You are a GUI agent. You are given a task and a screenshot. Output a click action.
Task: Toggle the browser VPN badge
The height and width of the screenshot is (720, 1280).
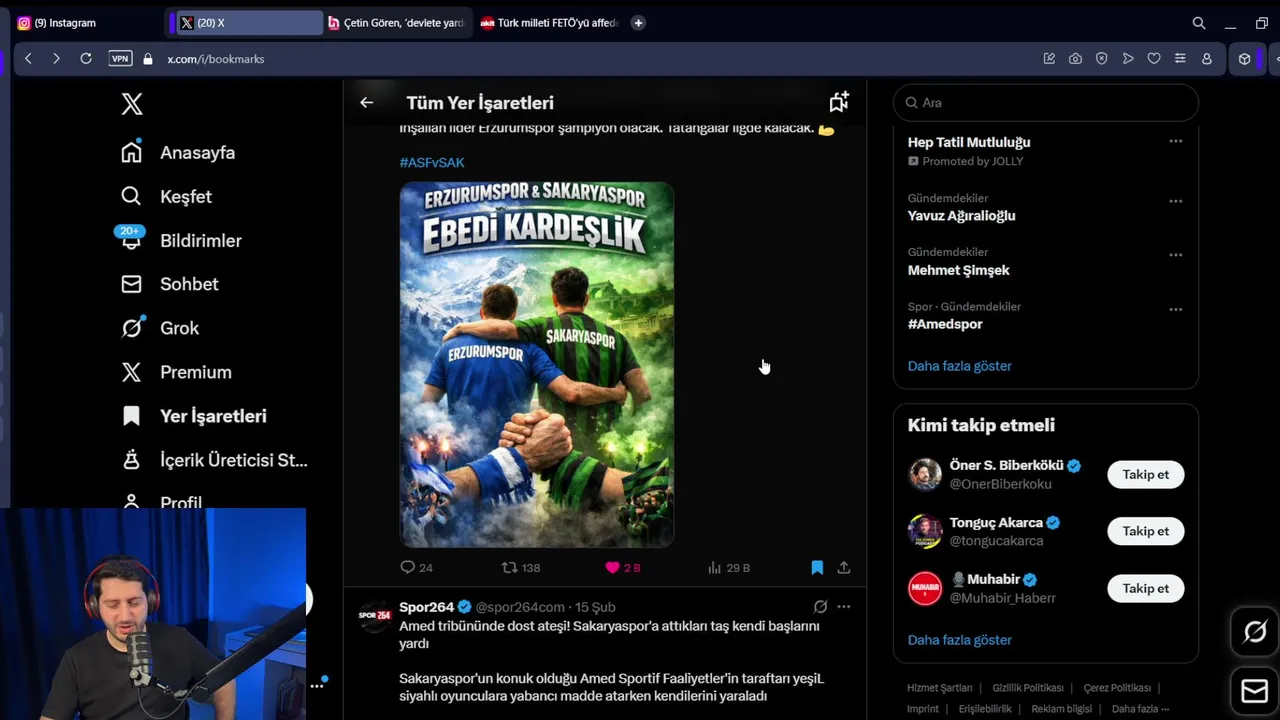click(x=120, y=59)
